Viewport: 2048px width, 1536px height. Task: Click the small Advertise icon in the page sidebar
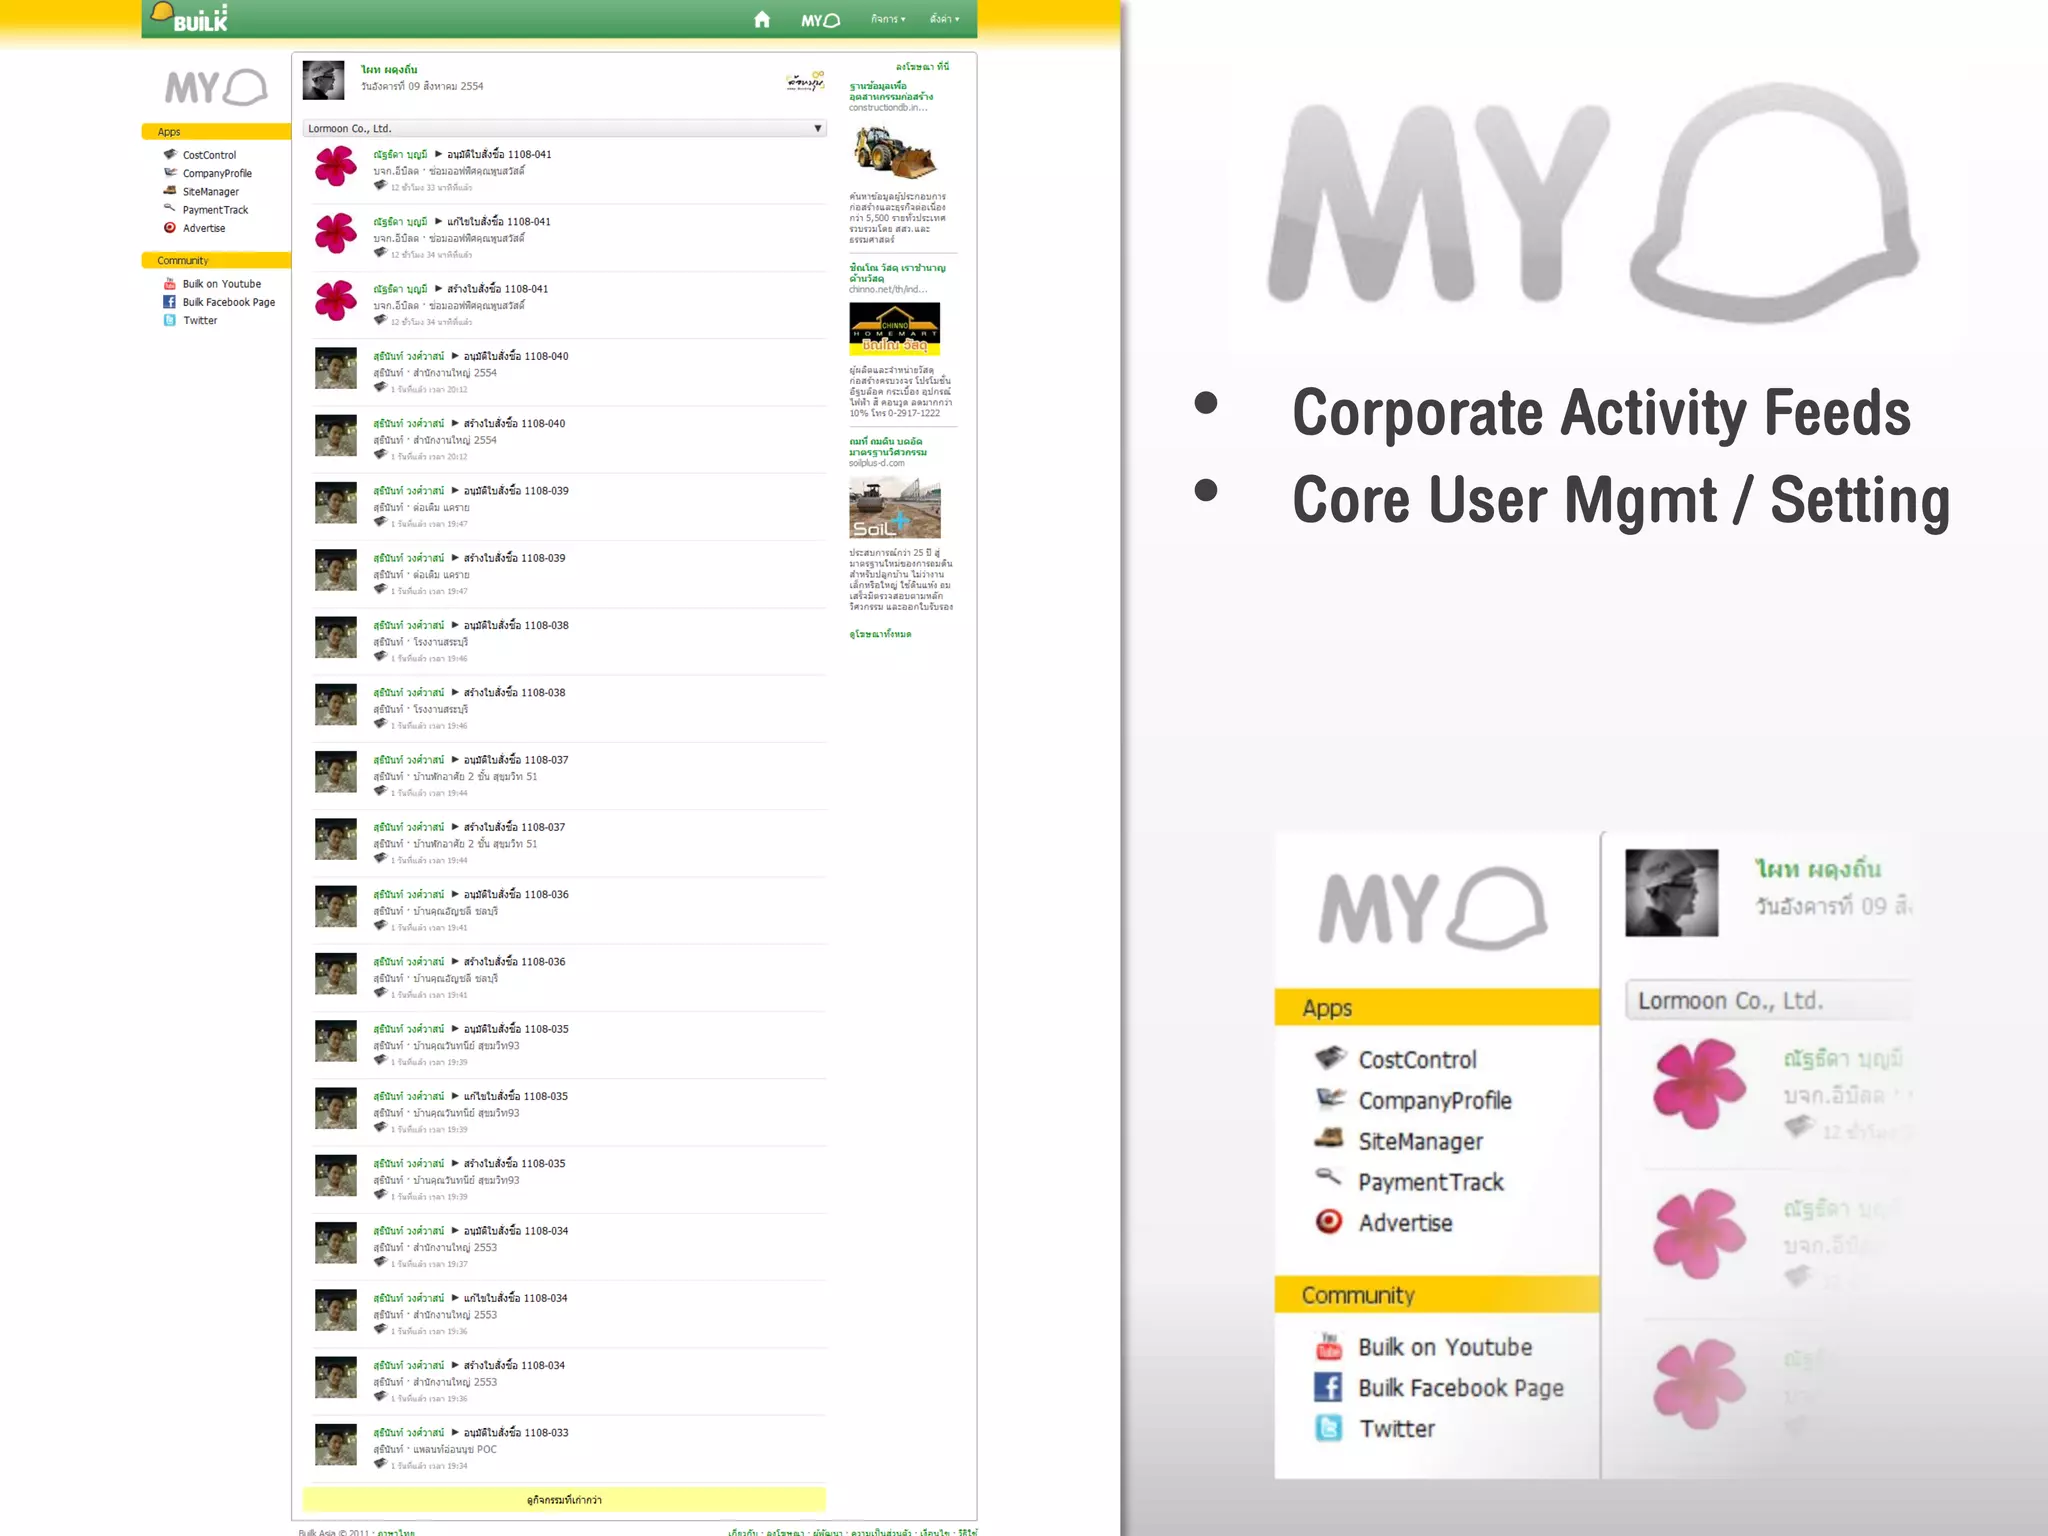pos(170,227)
